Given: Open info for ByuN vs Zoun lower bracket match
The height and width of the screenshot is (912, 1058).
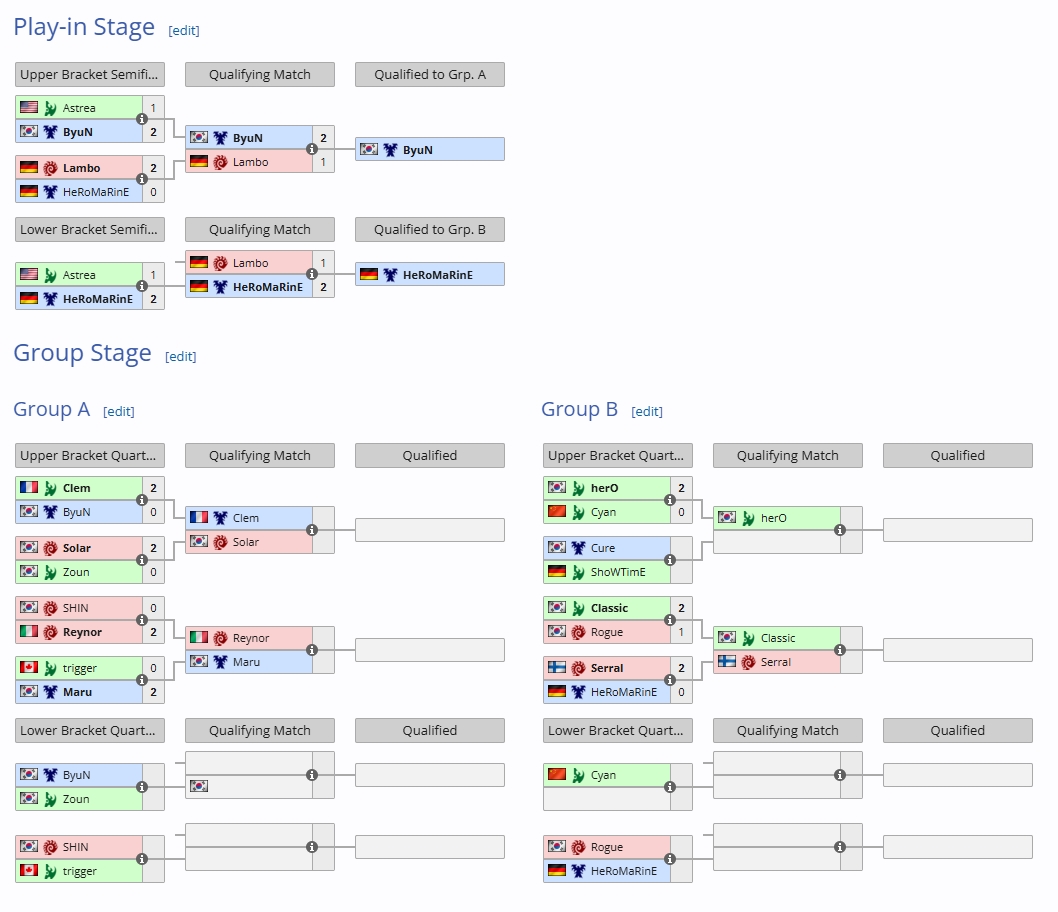Looking at the screenshot, I should click(142, 787).
